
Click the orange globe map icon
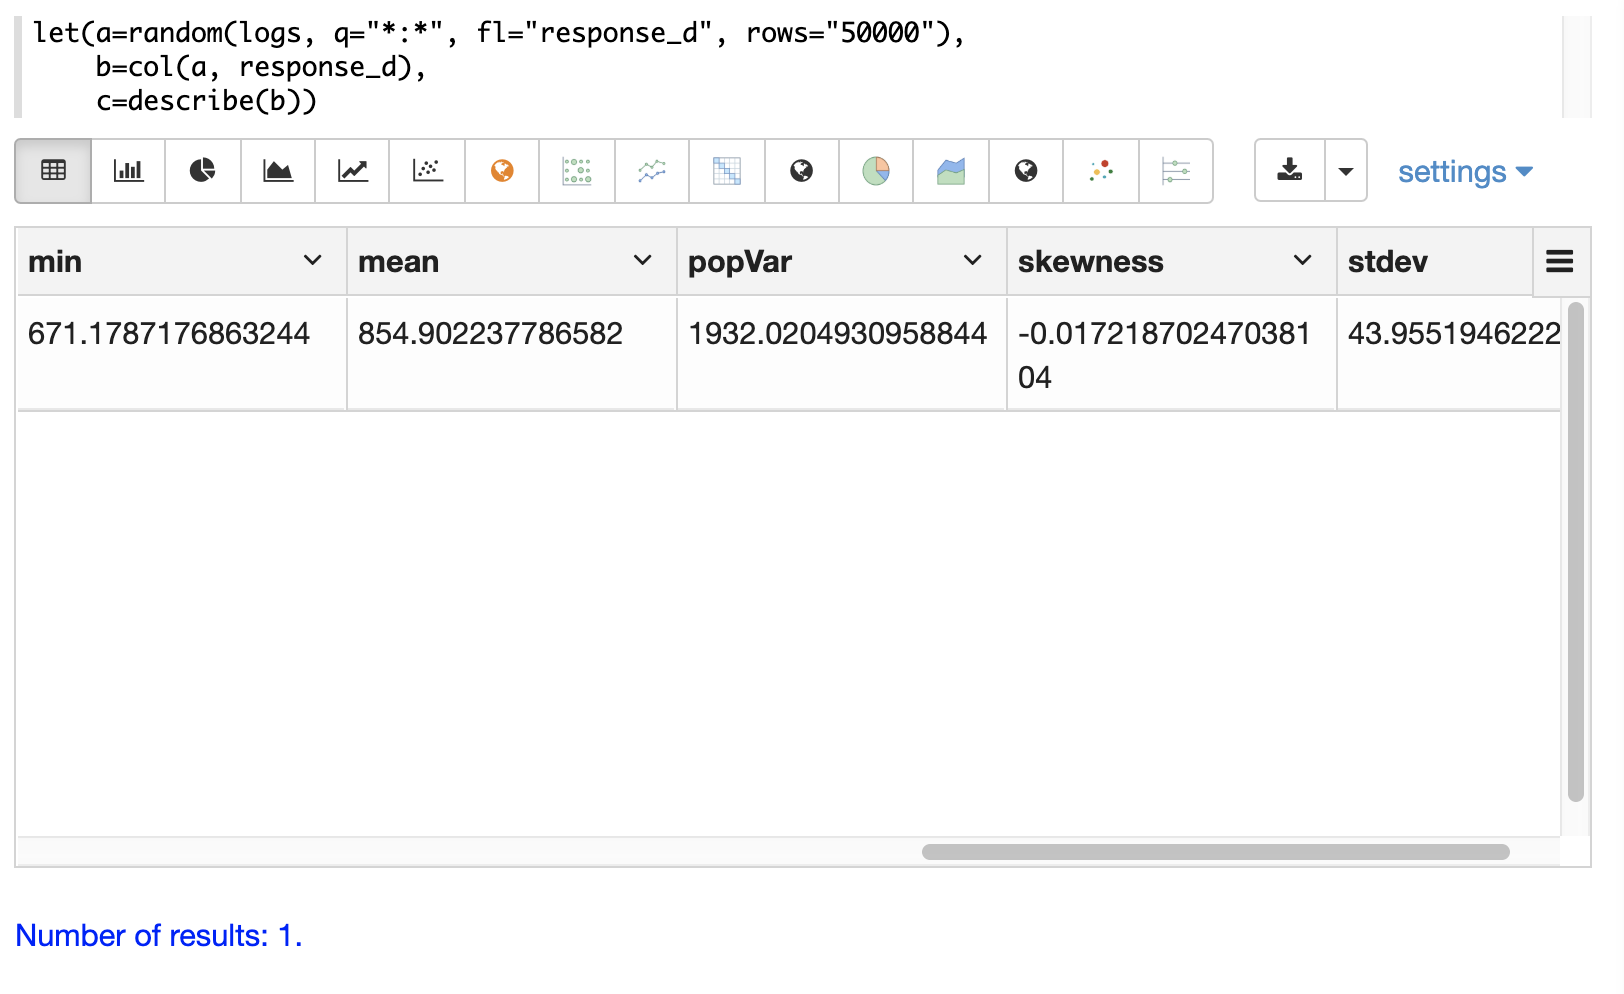click(502, 171)
